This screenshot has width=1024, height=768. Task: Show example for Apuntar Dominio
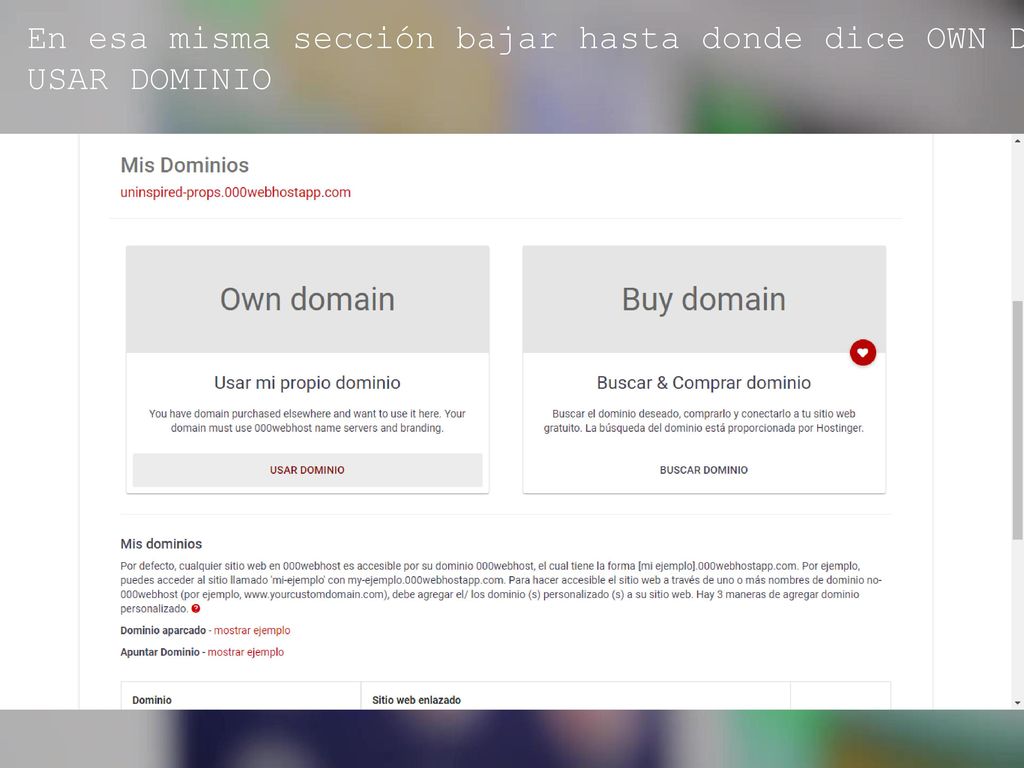[x=246, y=652]
